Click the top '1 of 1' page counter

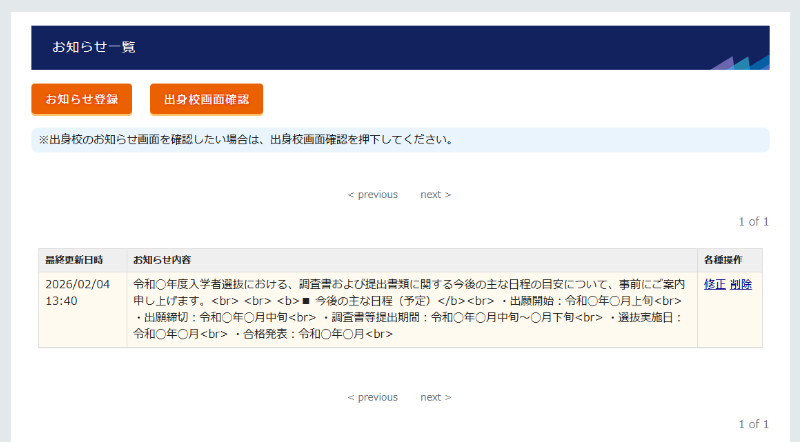coord(753,221)
